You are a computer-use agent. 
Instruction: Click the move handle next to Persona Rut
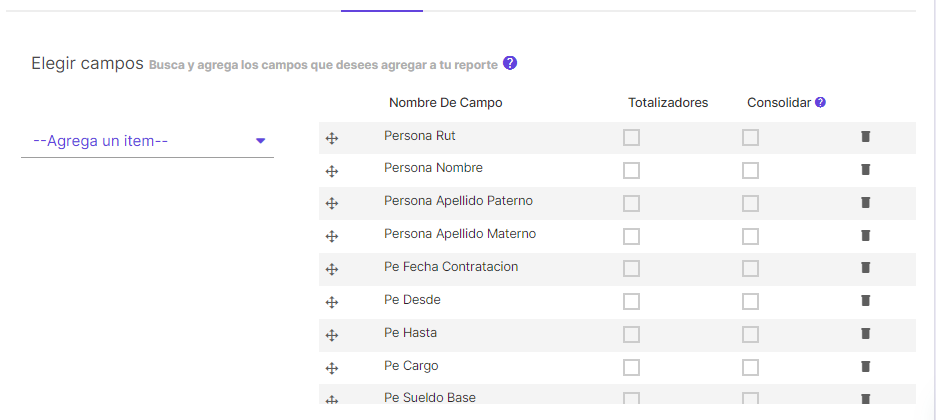click(x=332, y=138)
